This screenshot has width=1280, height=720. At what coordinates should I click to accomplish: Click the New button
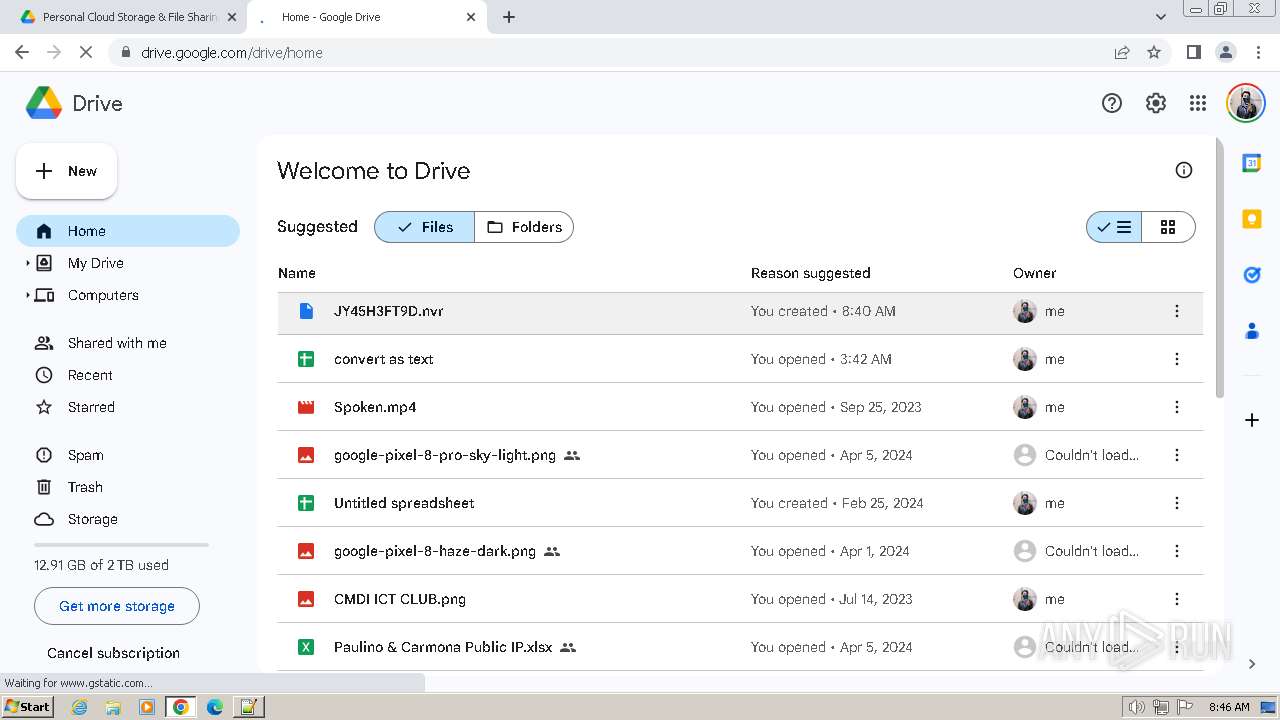coord(67,171)
